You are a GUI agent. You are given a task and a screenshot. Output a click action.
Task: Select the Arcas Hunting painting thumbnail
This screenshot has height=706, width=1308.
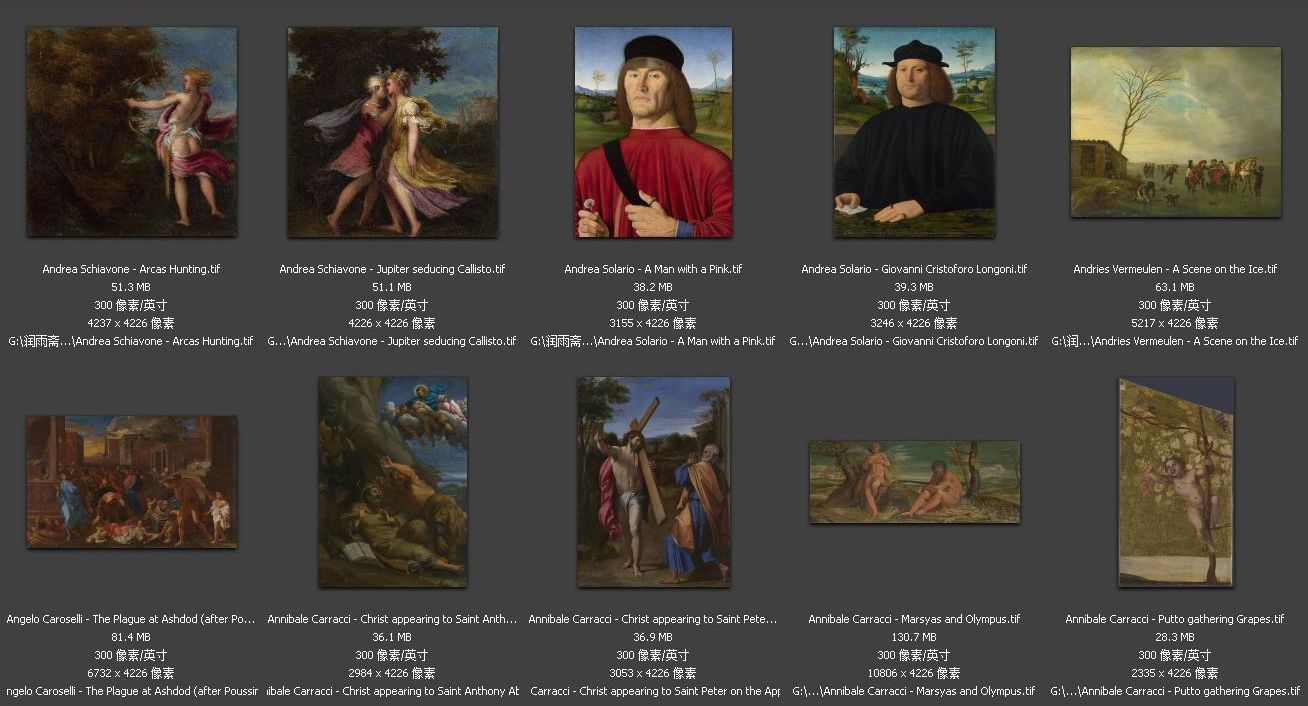click(132, 132)
